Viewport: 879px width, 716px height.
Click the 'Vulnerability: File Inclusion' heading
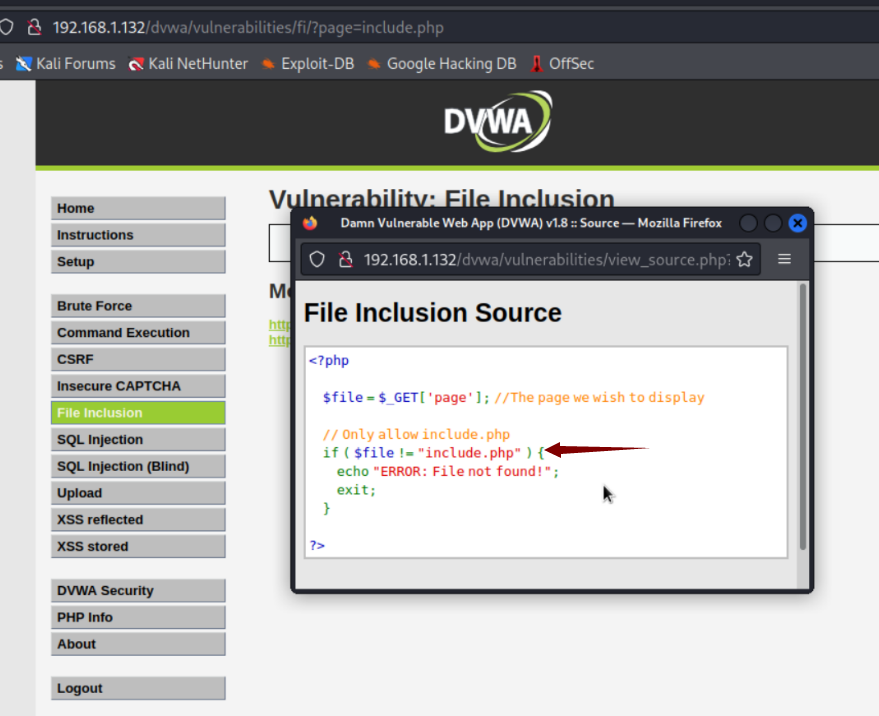pos(442,199)
